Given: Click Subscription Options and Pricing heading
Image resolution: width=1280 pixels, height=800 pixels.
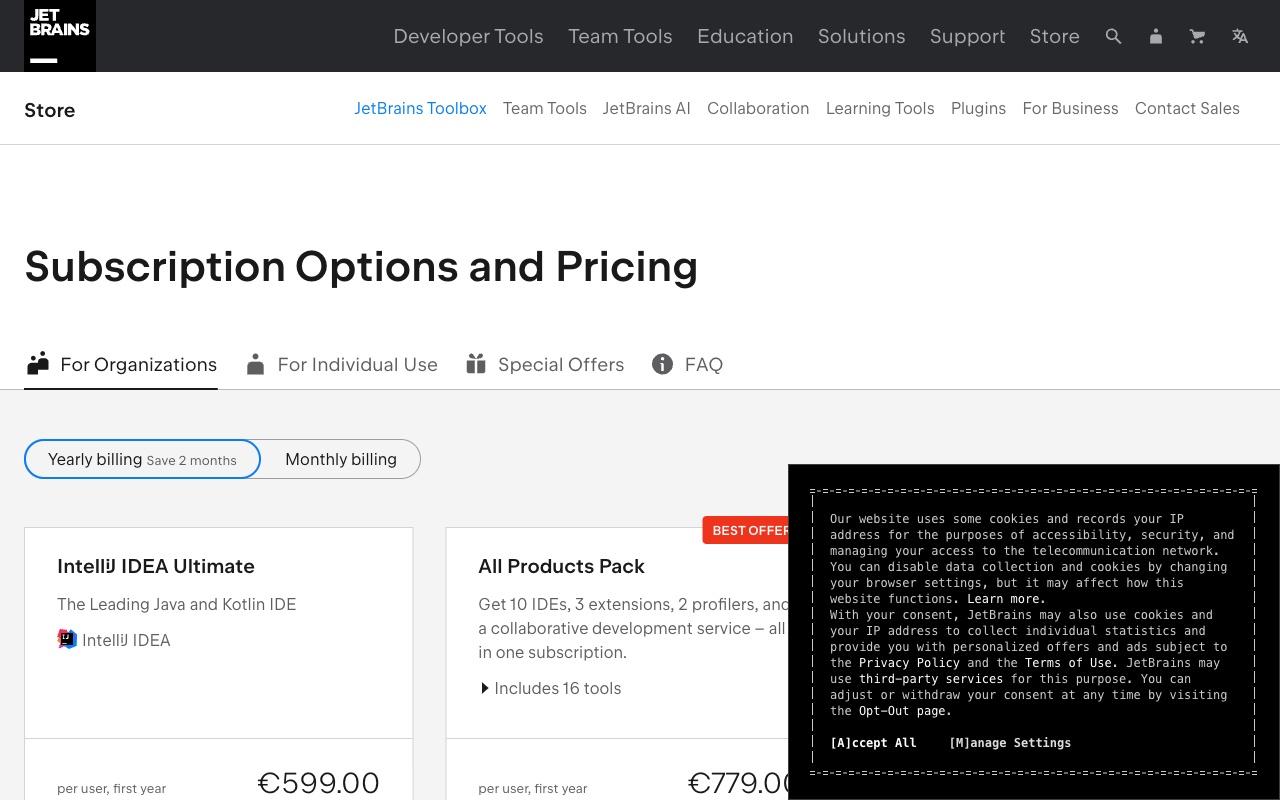Looking at the screenshot, I should (361, 267).
